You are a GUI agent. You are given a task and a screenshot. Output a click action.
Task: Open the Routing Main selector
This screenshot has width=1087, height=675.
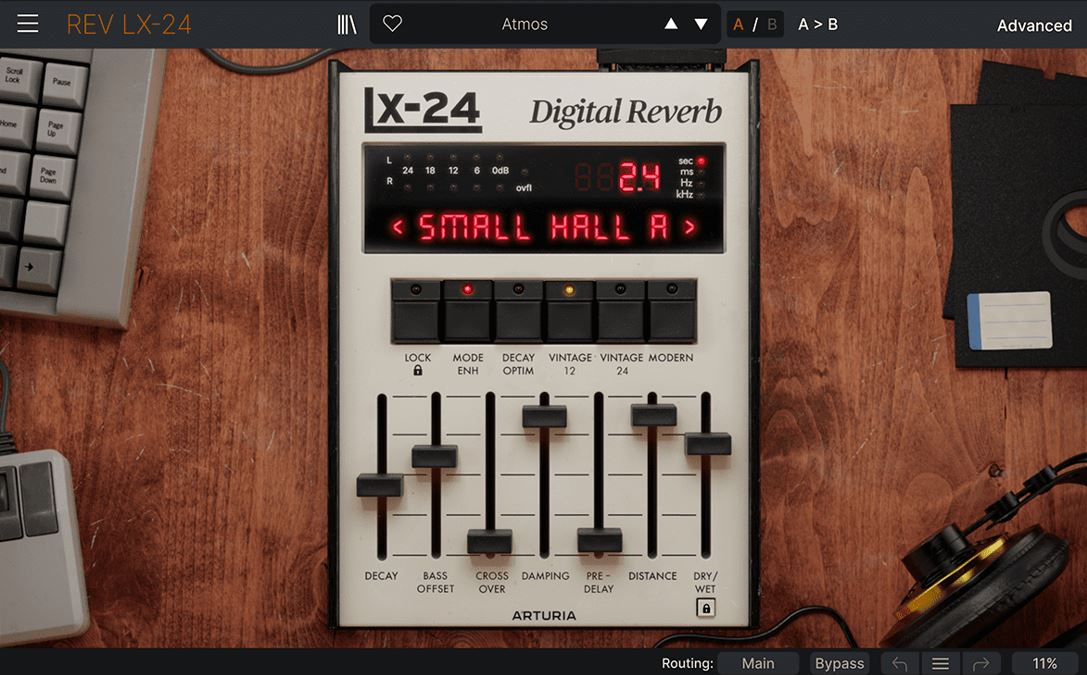pos(758,663)
